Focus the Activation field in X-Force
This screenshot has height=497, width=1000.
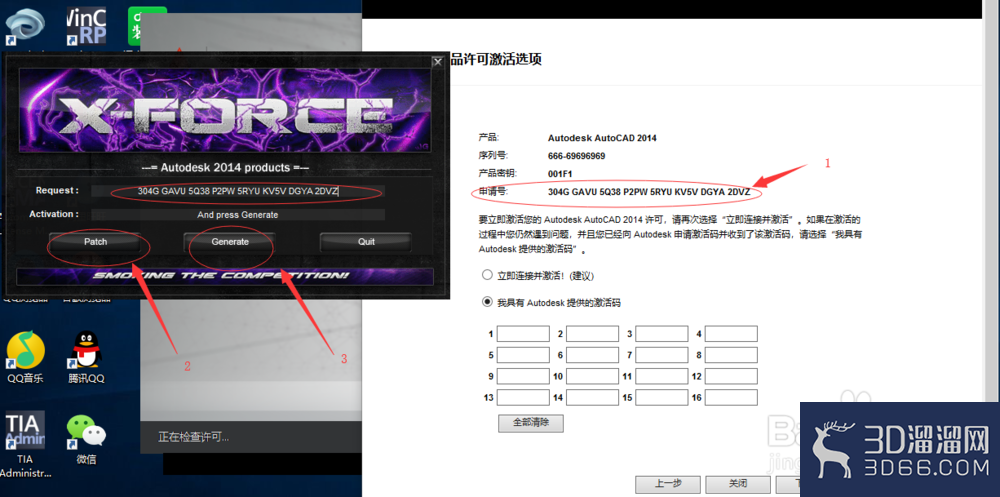point(238,215)
